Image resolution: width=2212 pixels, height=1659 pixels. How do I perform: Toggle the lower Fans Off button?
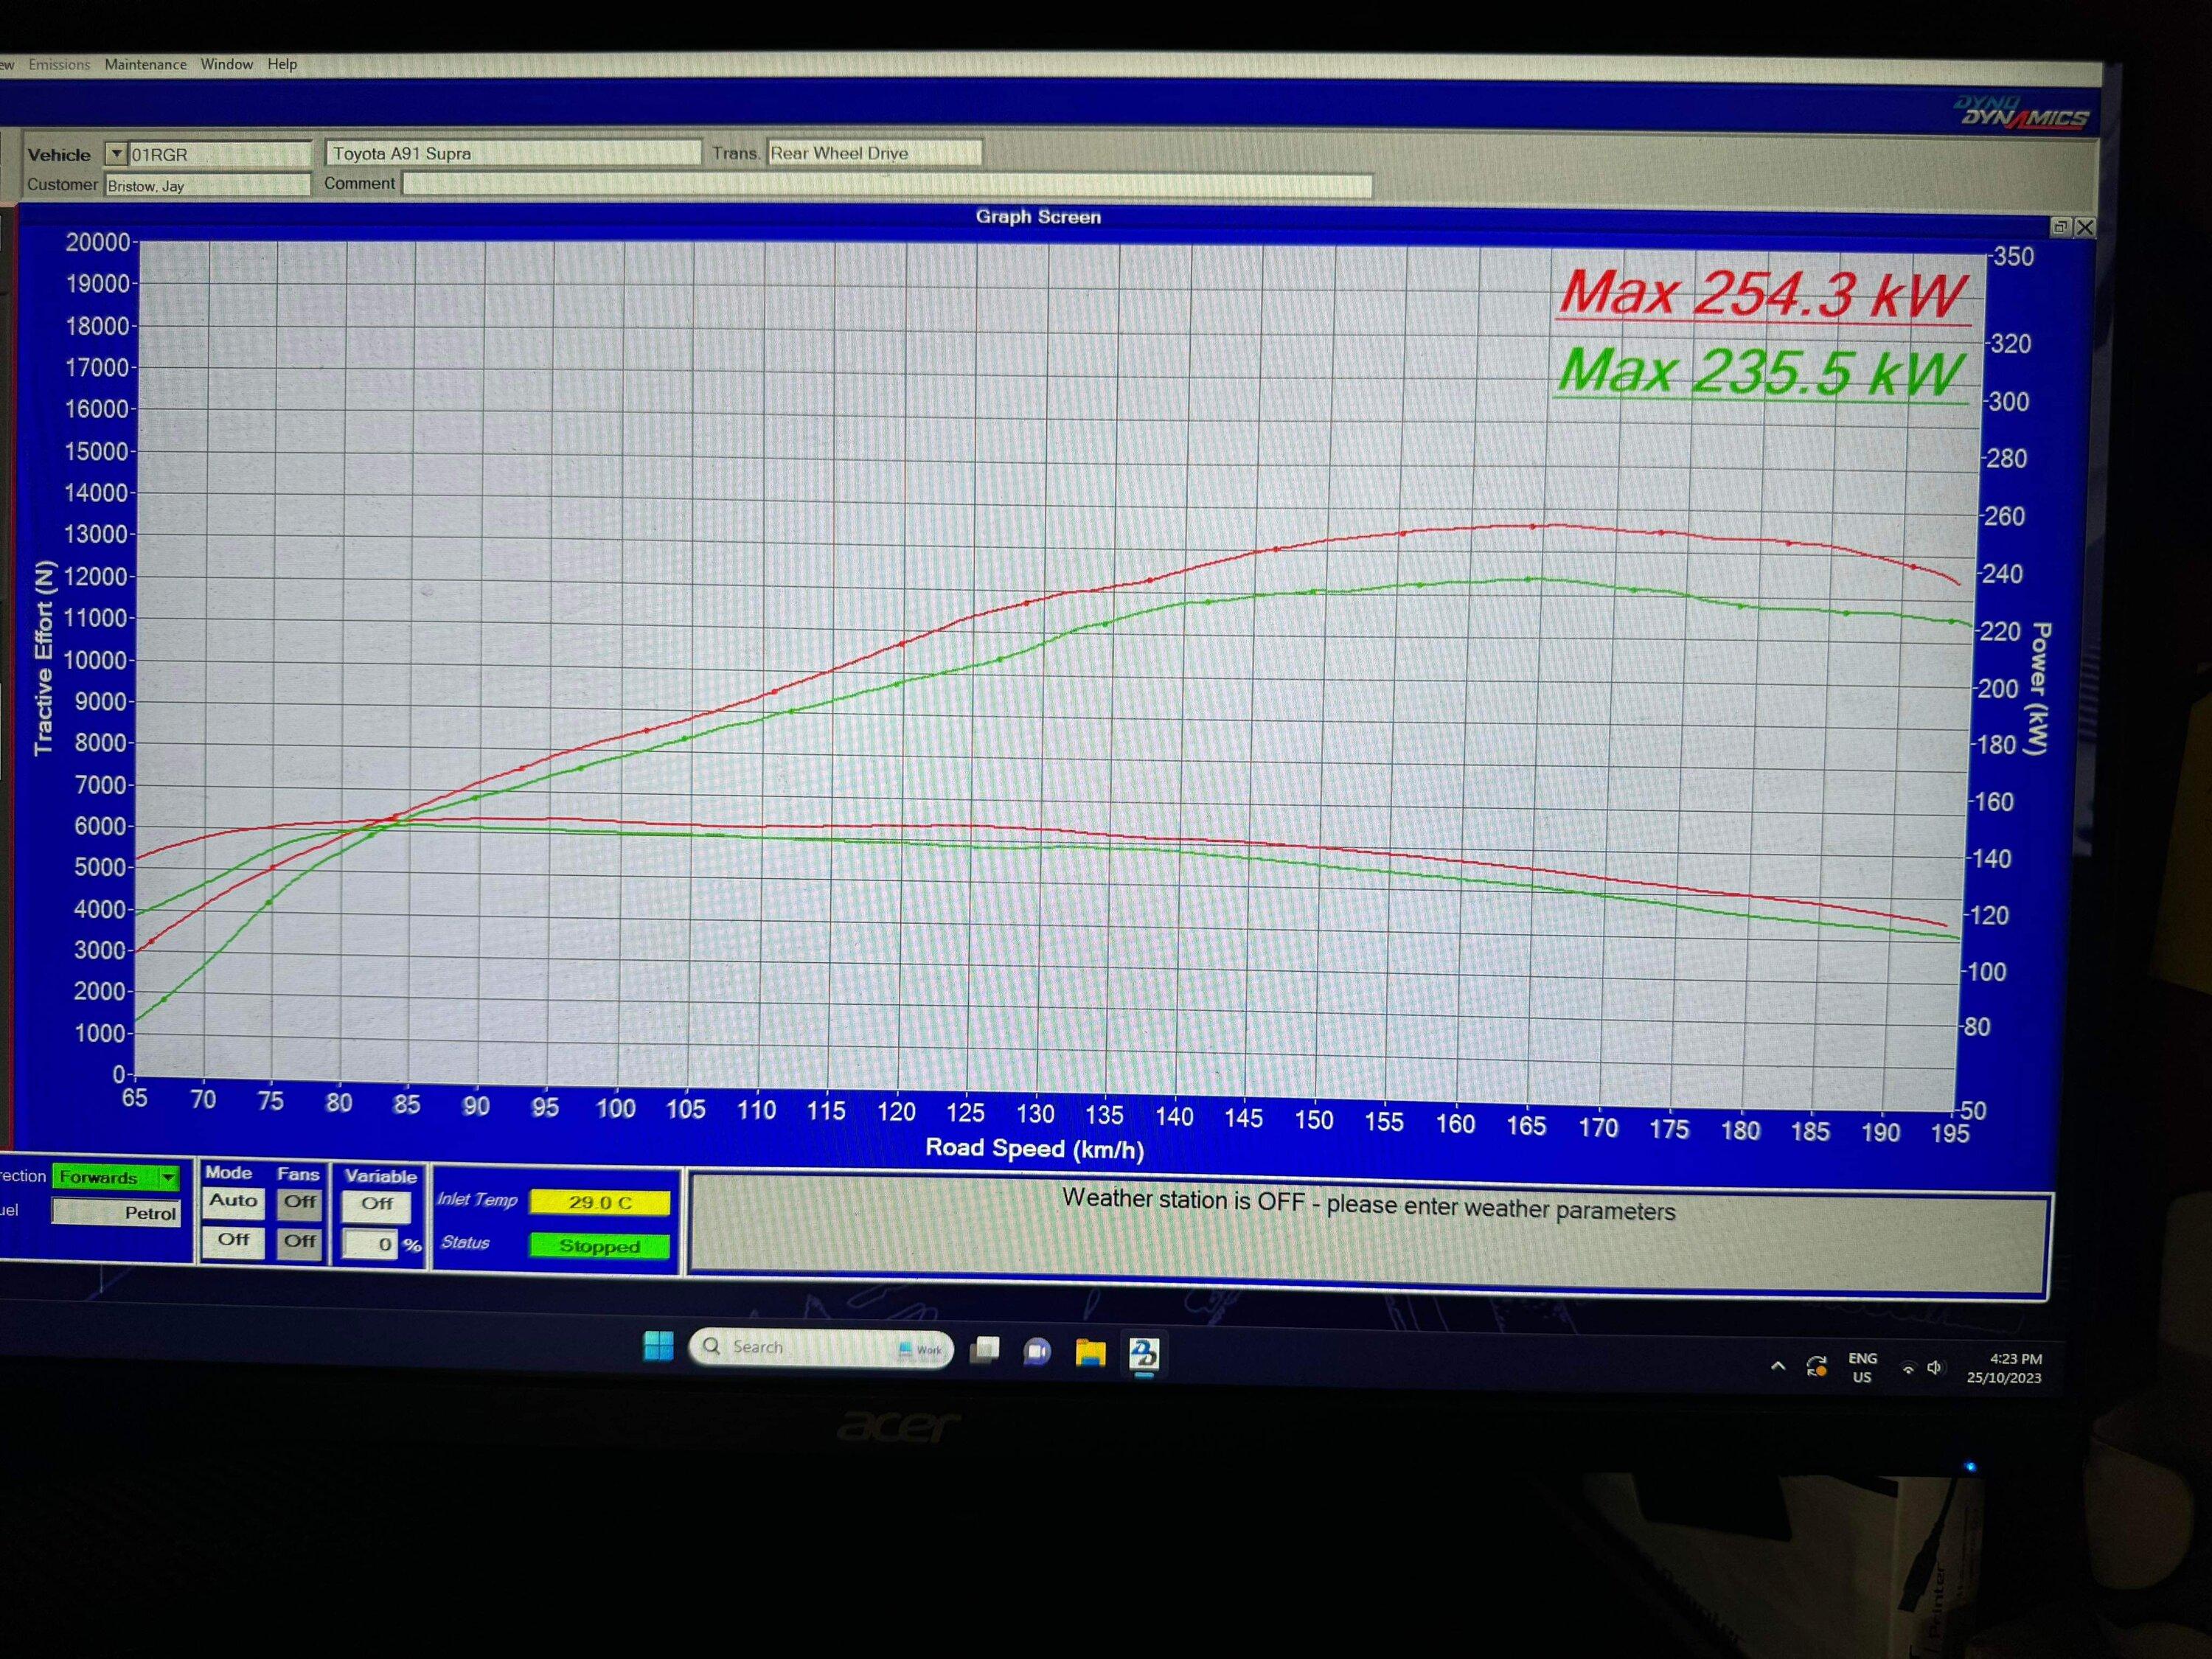pyautogui.click(x=299, y=1241)
